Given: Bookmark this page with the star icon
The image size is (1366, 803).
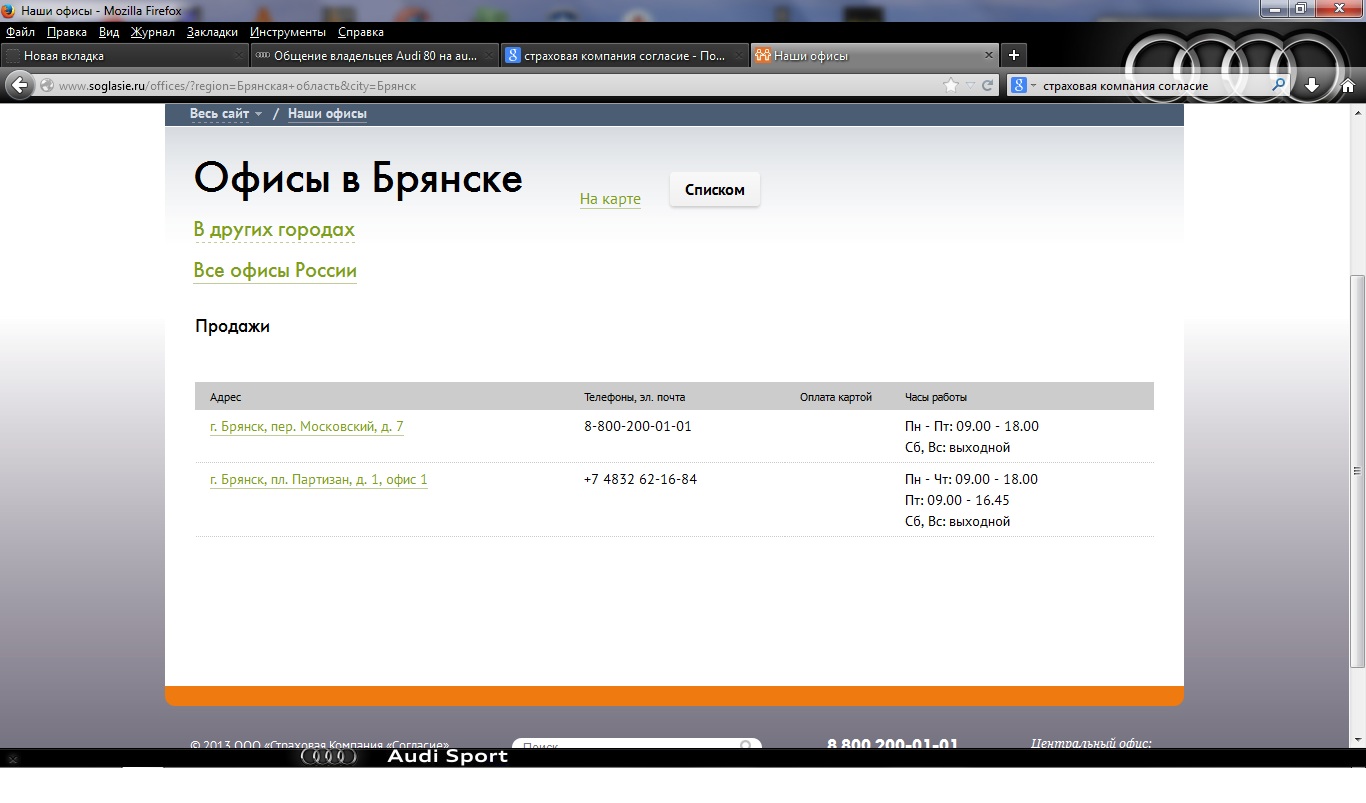Looking at the screenshot, I should pos(951,85).
